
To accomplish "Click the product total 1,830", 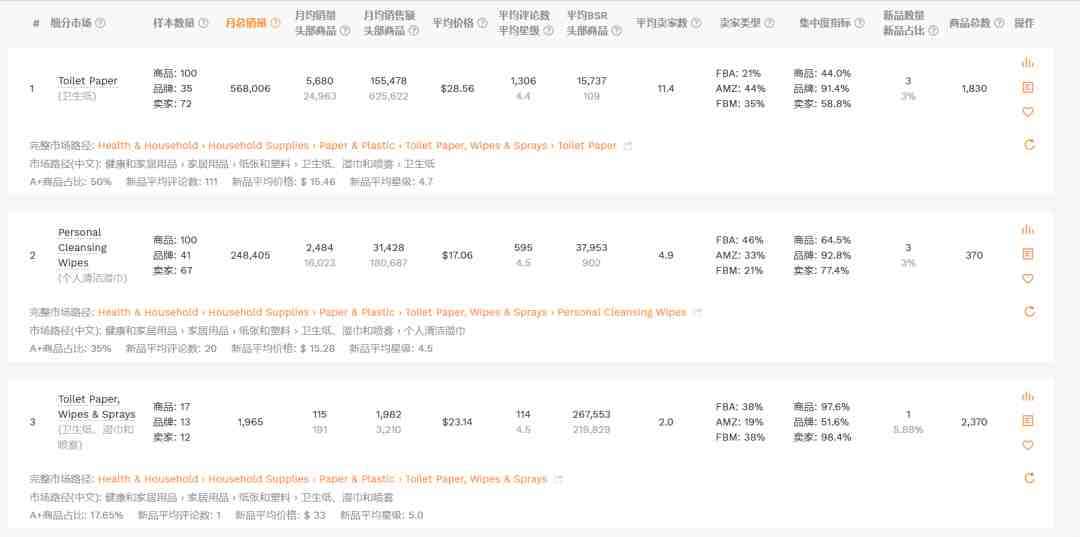I will pyautogui.click(x=974, y=88).
